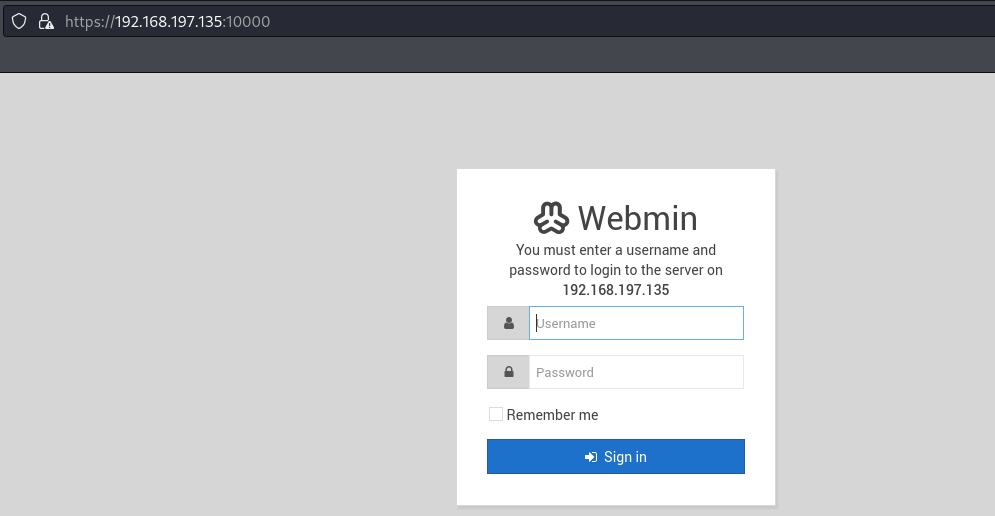Click the Remember me label text
Viewport: 995px width, 516px height.
coord(552,415)
